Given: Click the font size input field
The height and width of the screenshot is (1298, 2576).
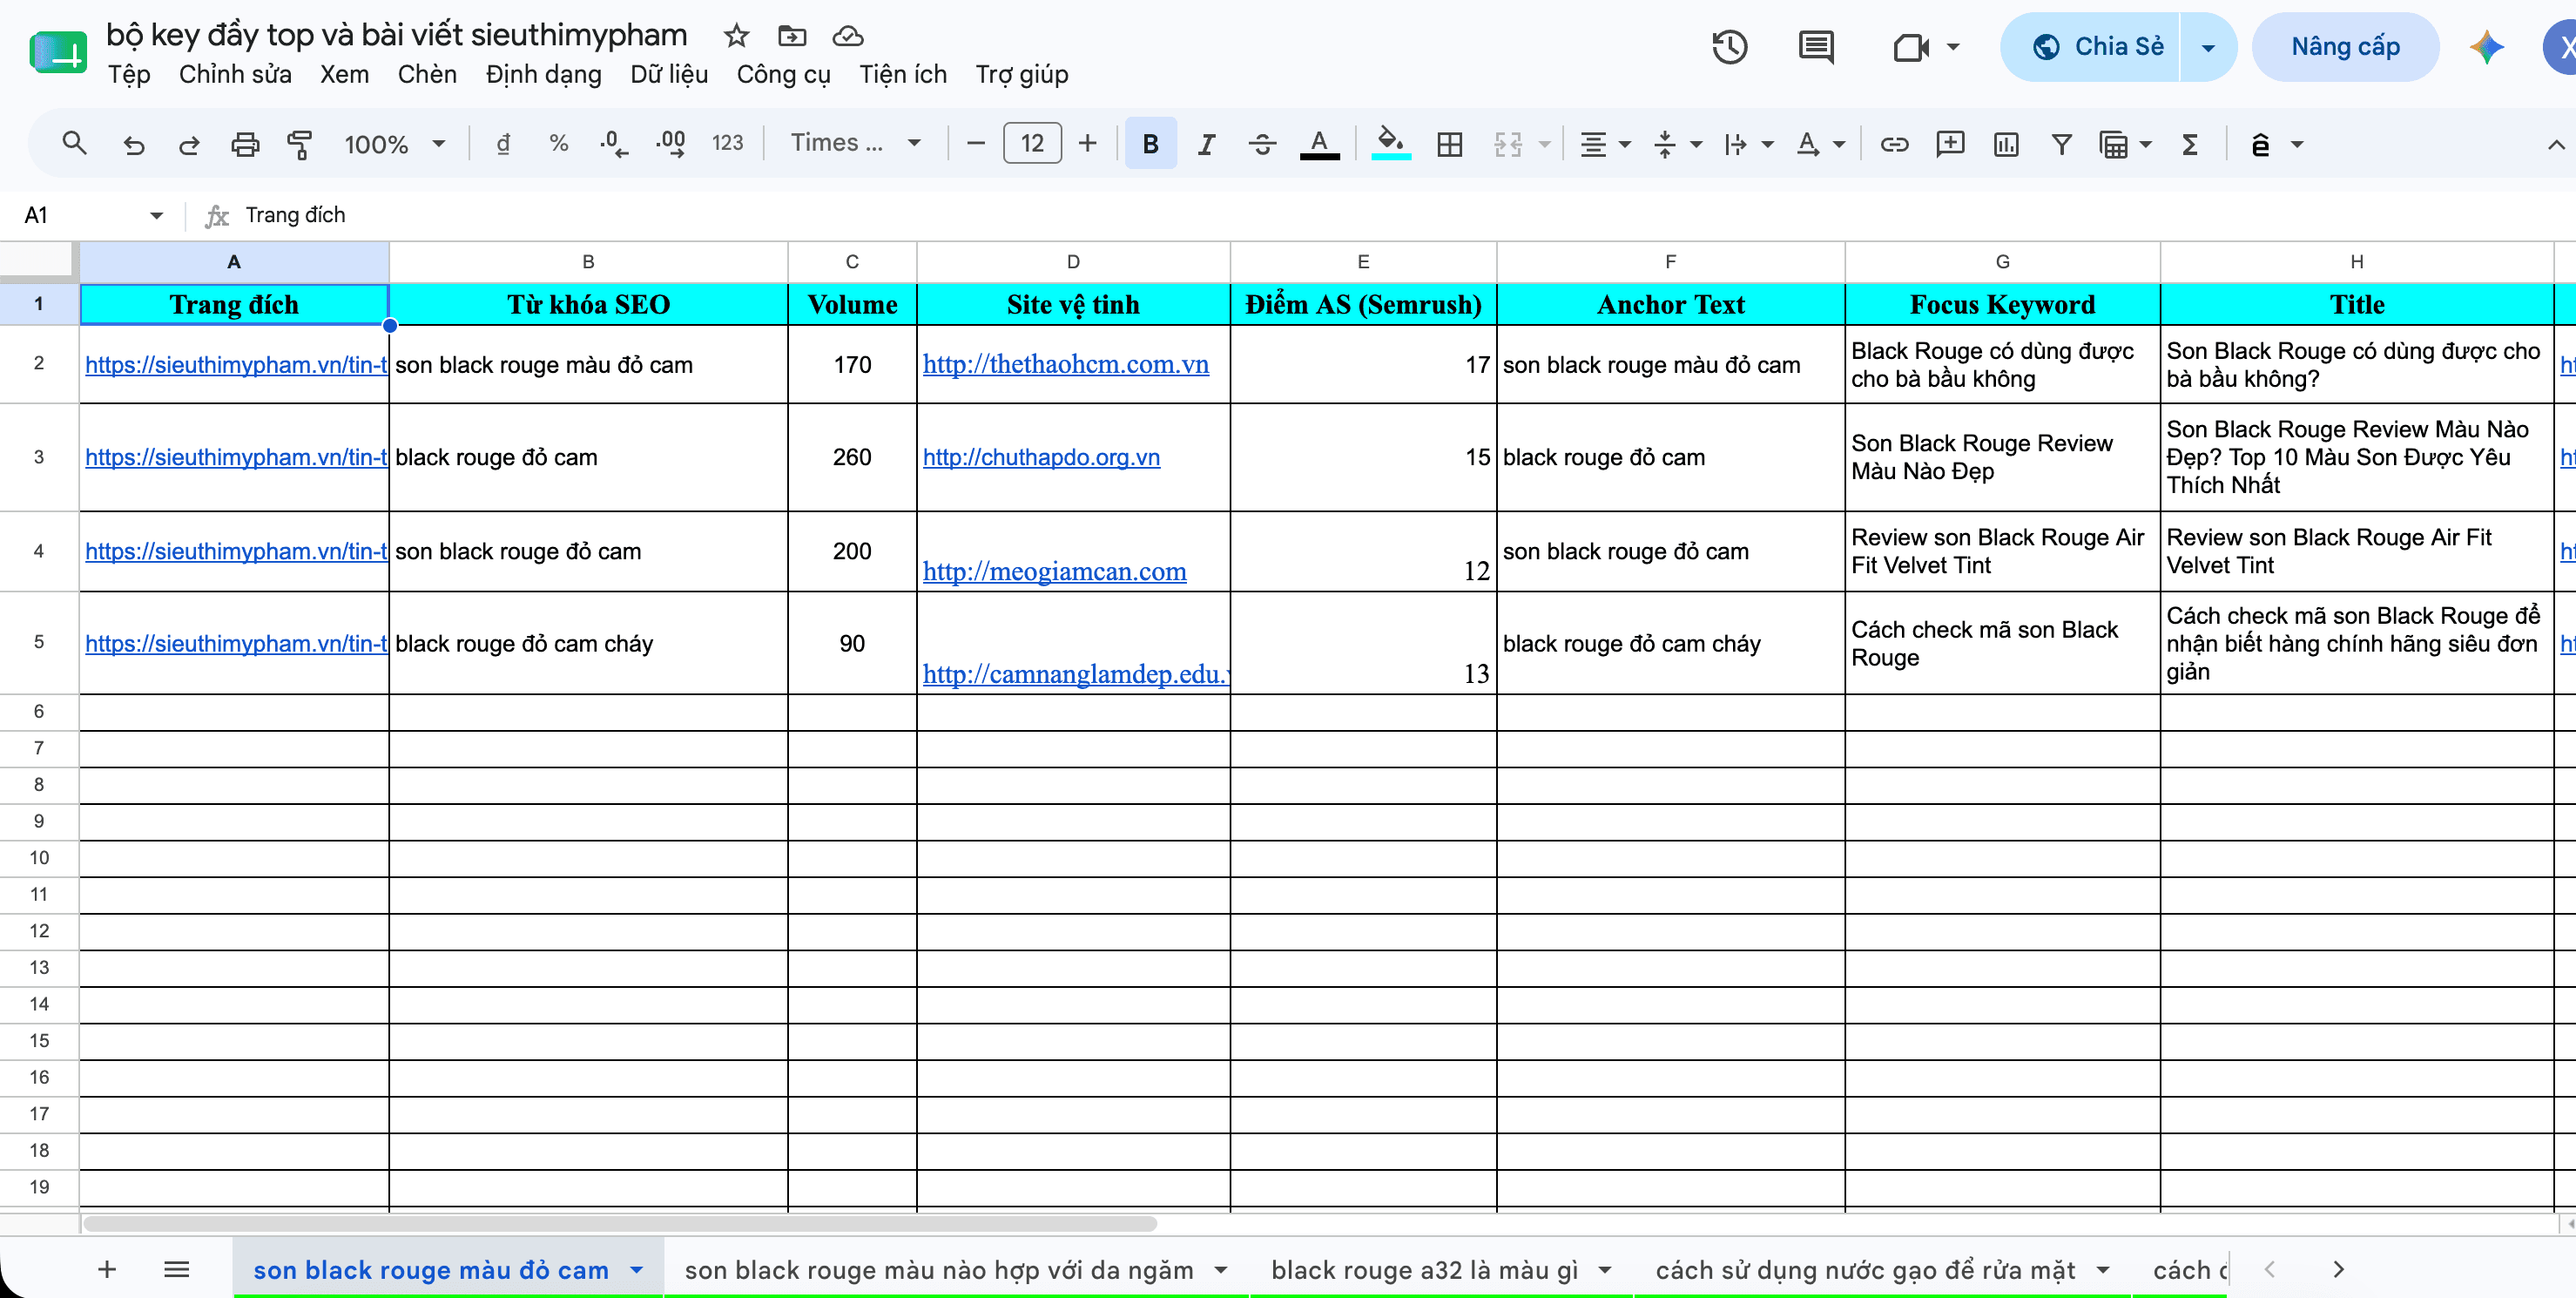Looking at the screenshot, I should click(x=1031, y=144).
